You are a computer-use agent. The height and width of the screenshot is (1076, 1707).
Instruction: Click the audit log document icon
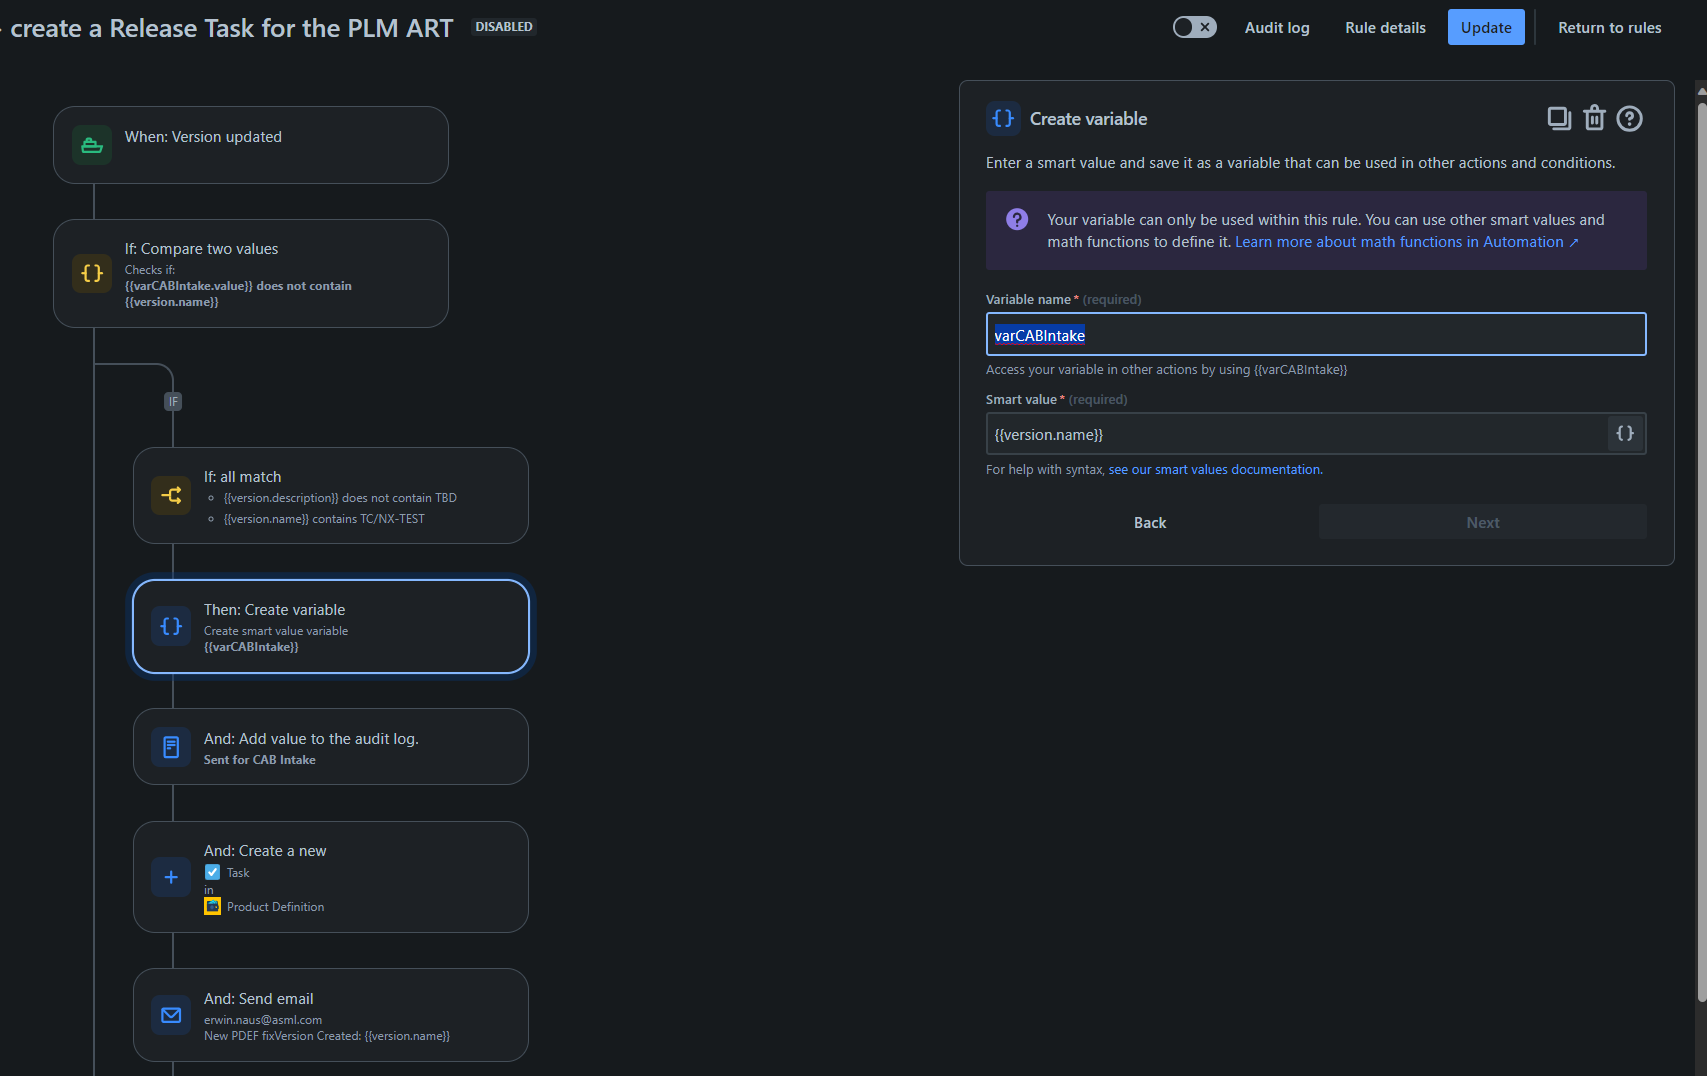click(171, 747)
